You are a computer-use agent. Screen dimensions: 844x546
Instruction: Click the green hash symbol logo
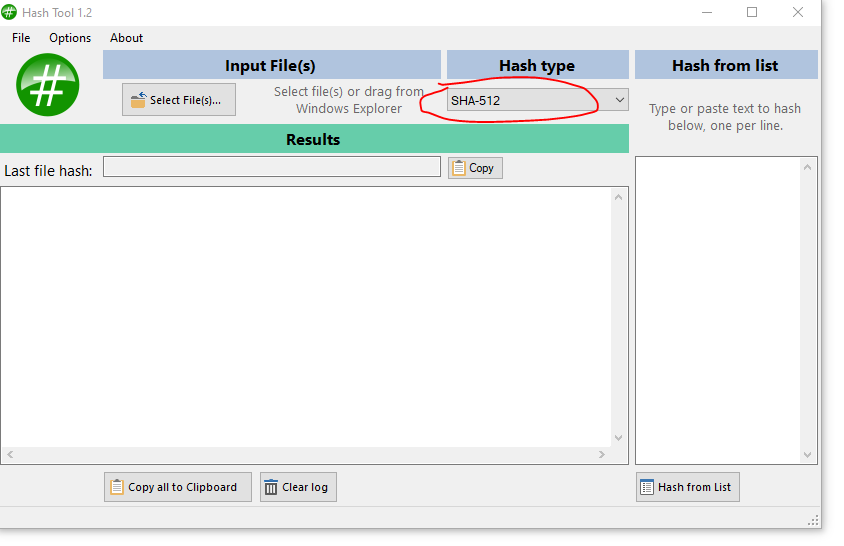(47, 84)
